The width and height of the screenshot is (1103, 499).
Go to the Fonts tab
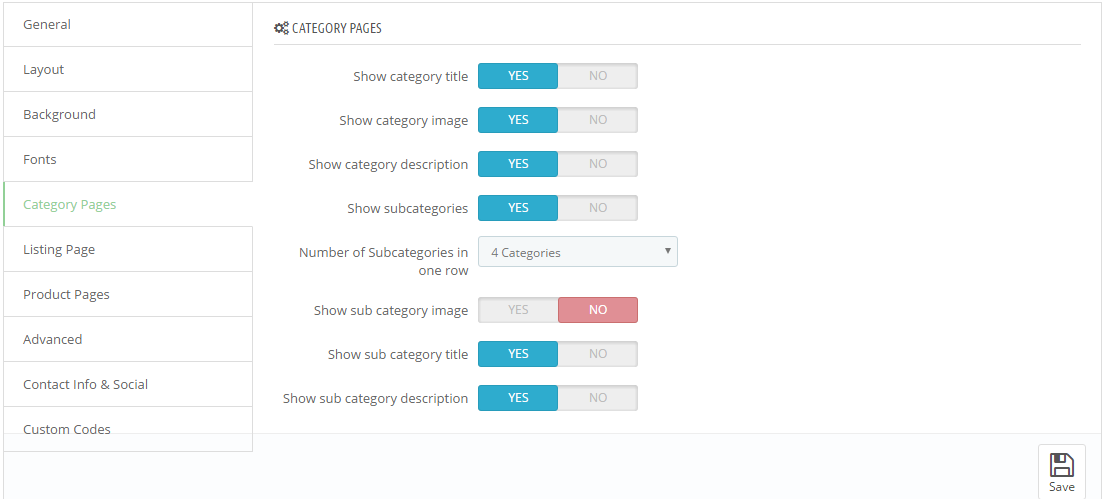click(128, 160)
